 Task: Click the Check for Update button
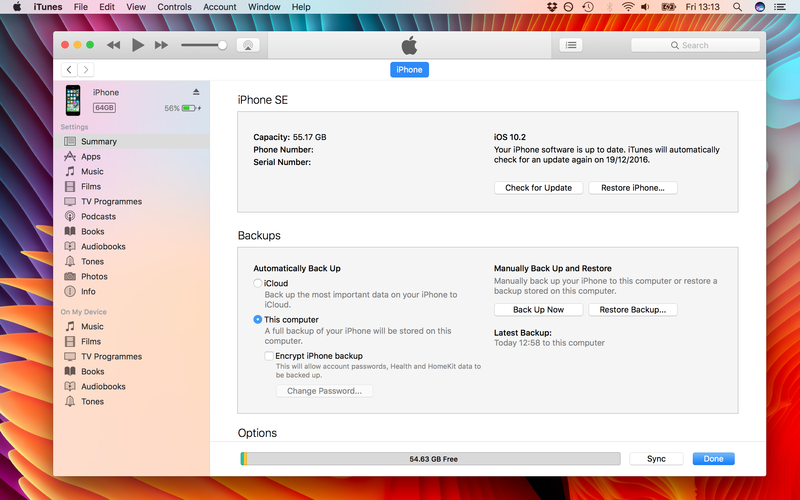tap(538, 188)
